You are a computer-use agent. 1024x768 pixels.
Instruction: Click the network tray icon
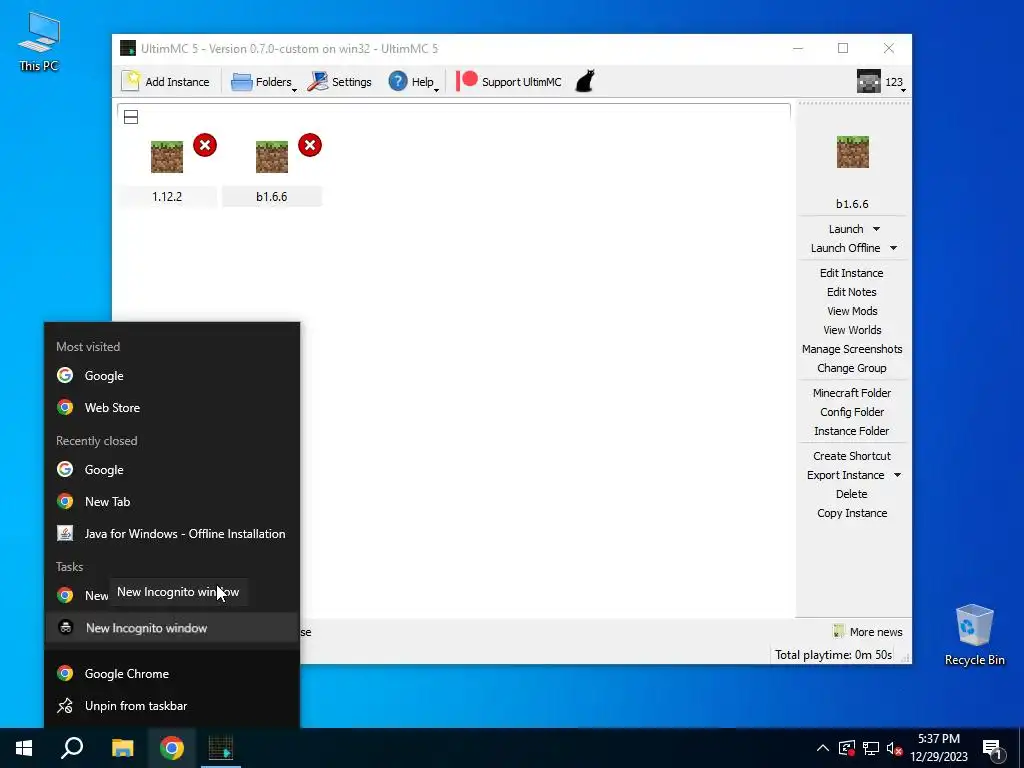871,748
